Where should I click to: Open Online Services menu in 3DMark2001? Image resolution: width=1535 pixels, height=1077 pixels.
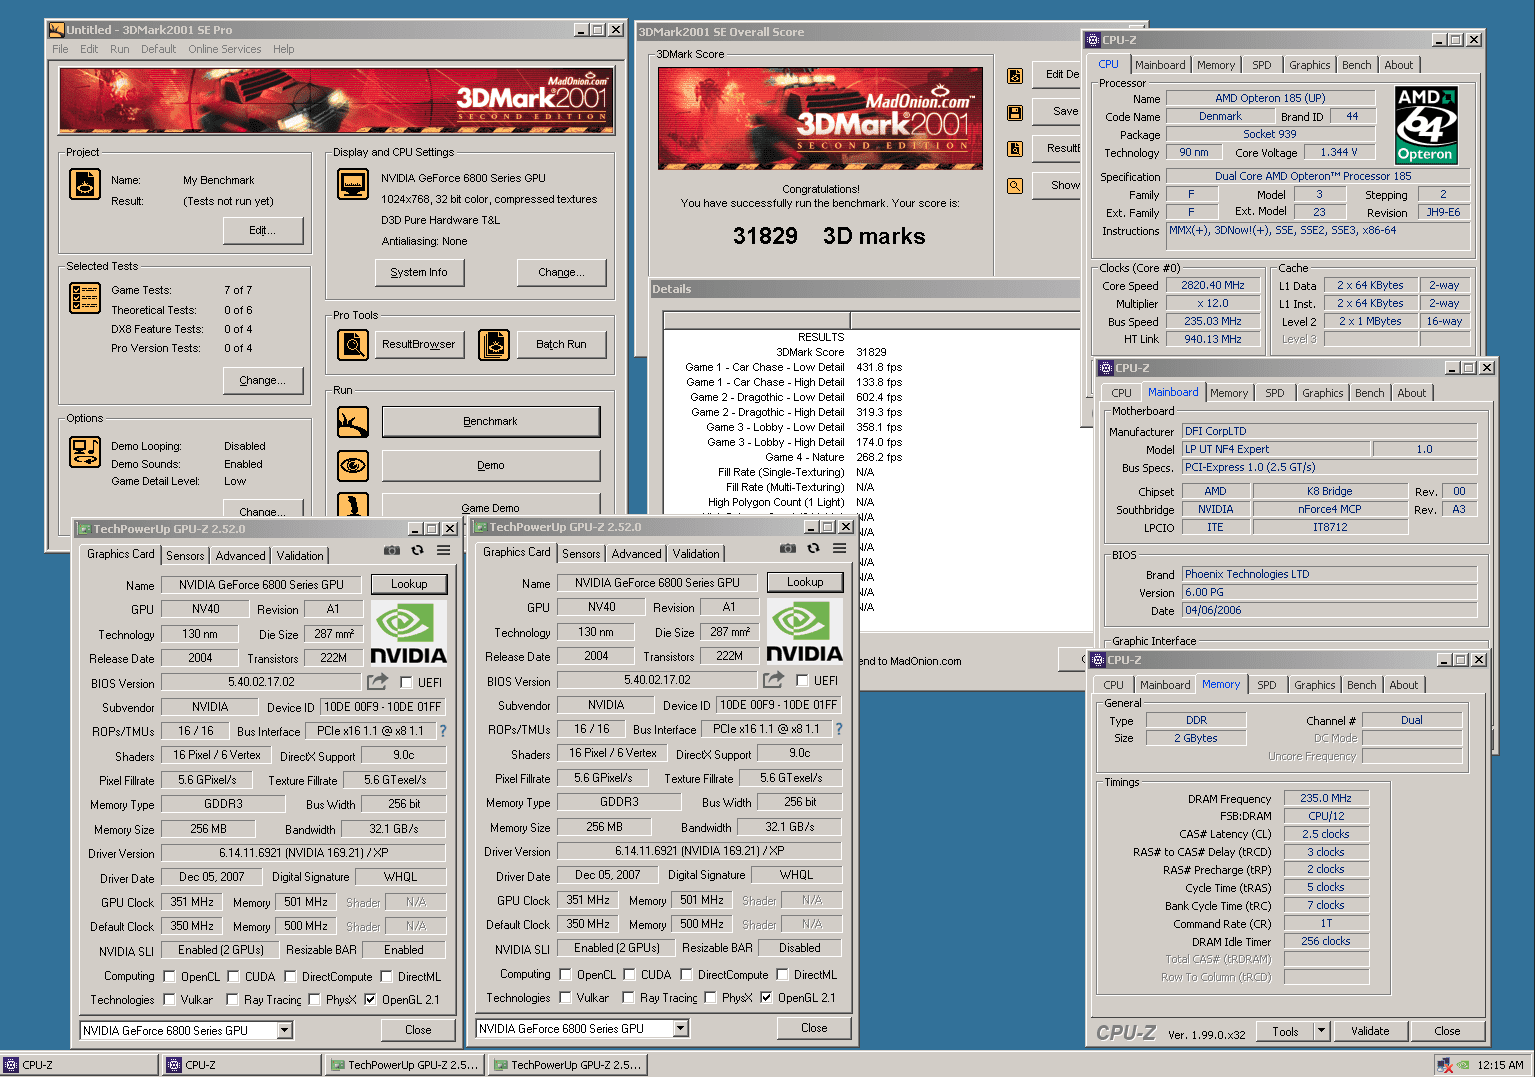pos(224,49)
